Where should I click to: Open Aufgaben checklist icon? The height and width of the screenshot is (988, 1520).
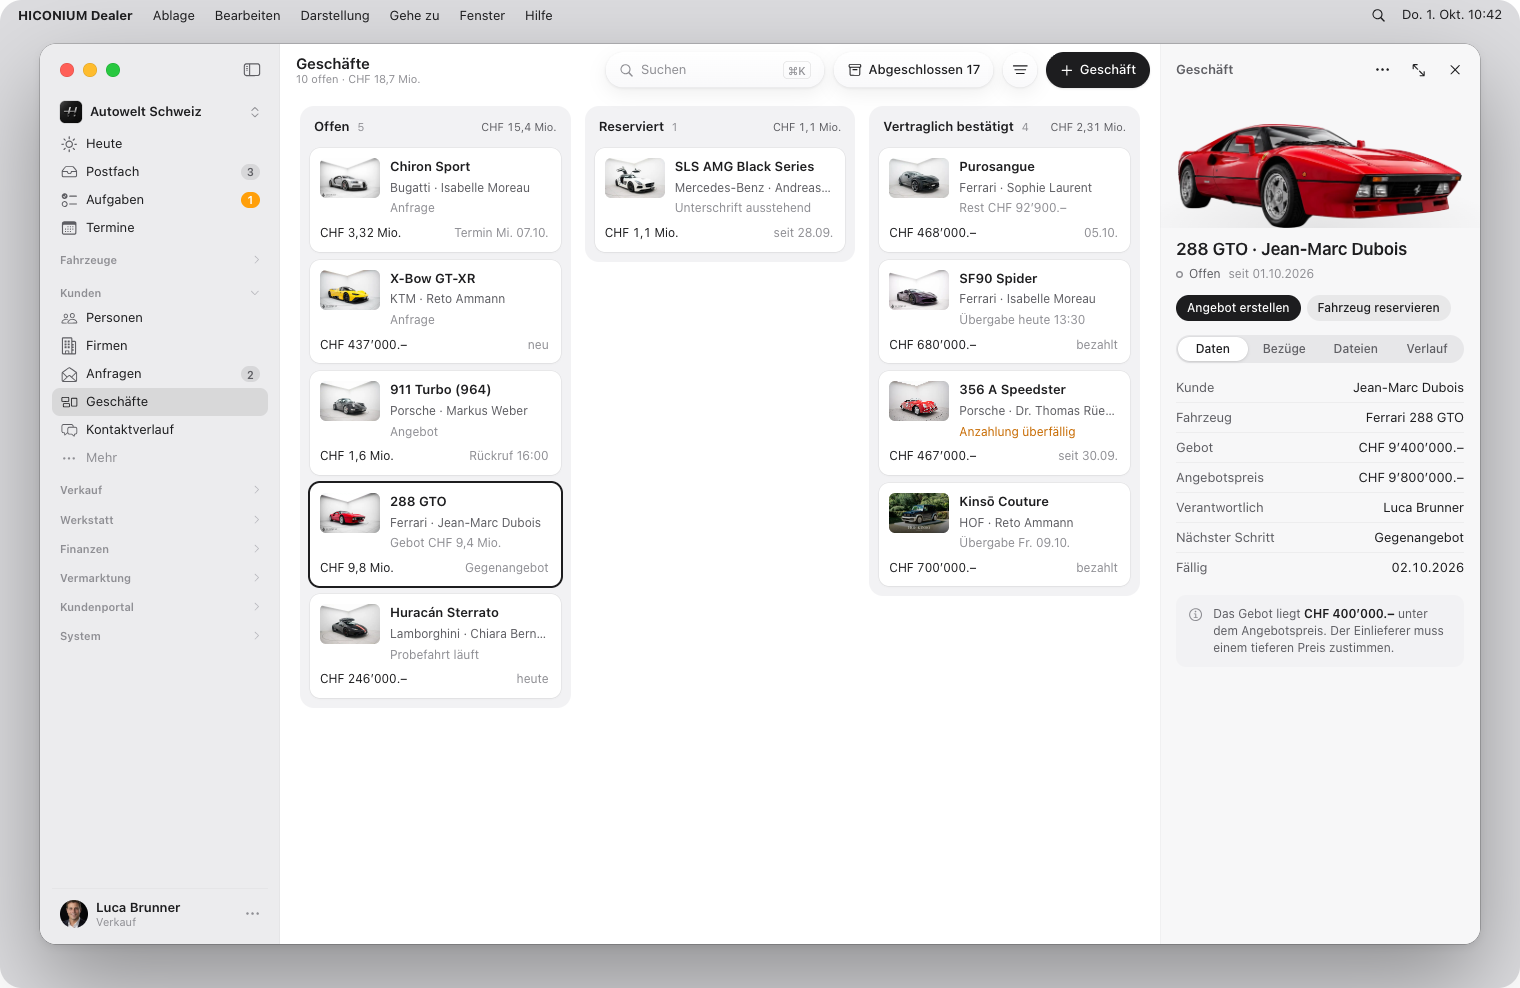coord(69,200)
